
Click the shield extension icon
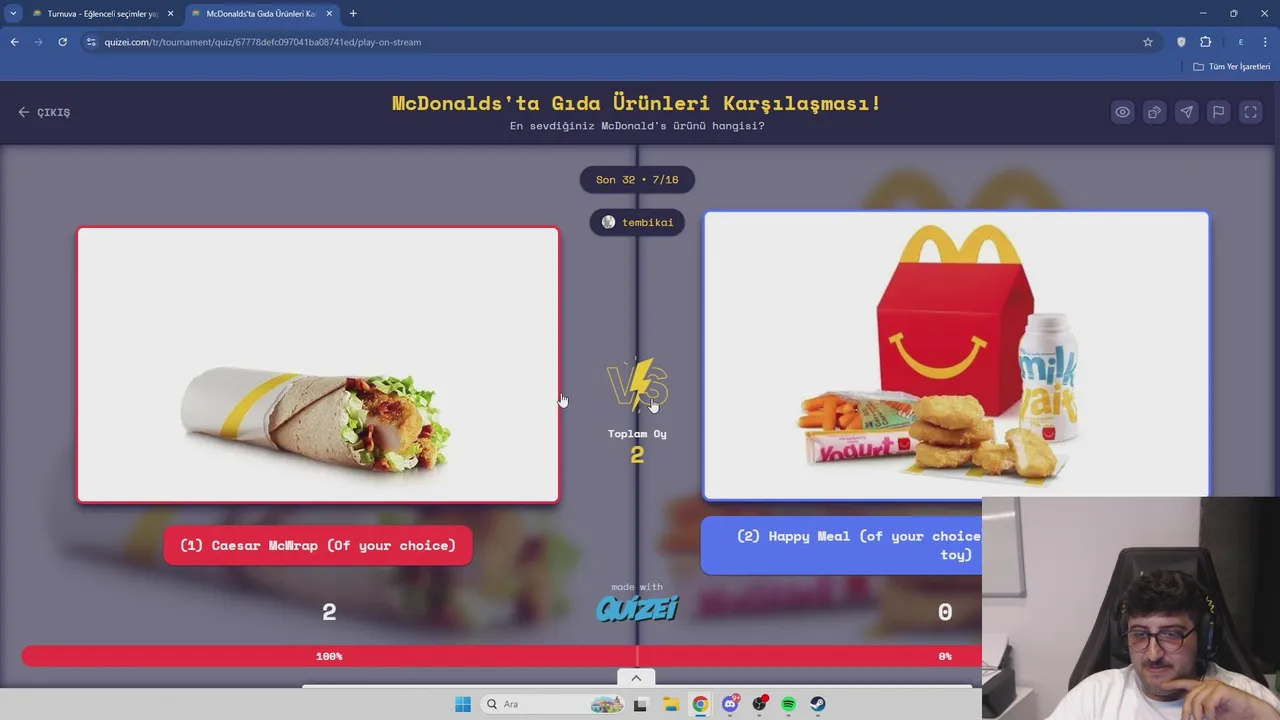coord(1181,42)
